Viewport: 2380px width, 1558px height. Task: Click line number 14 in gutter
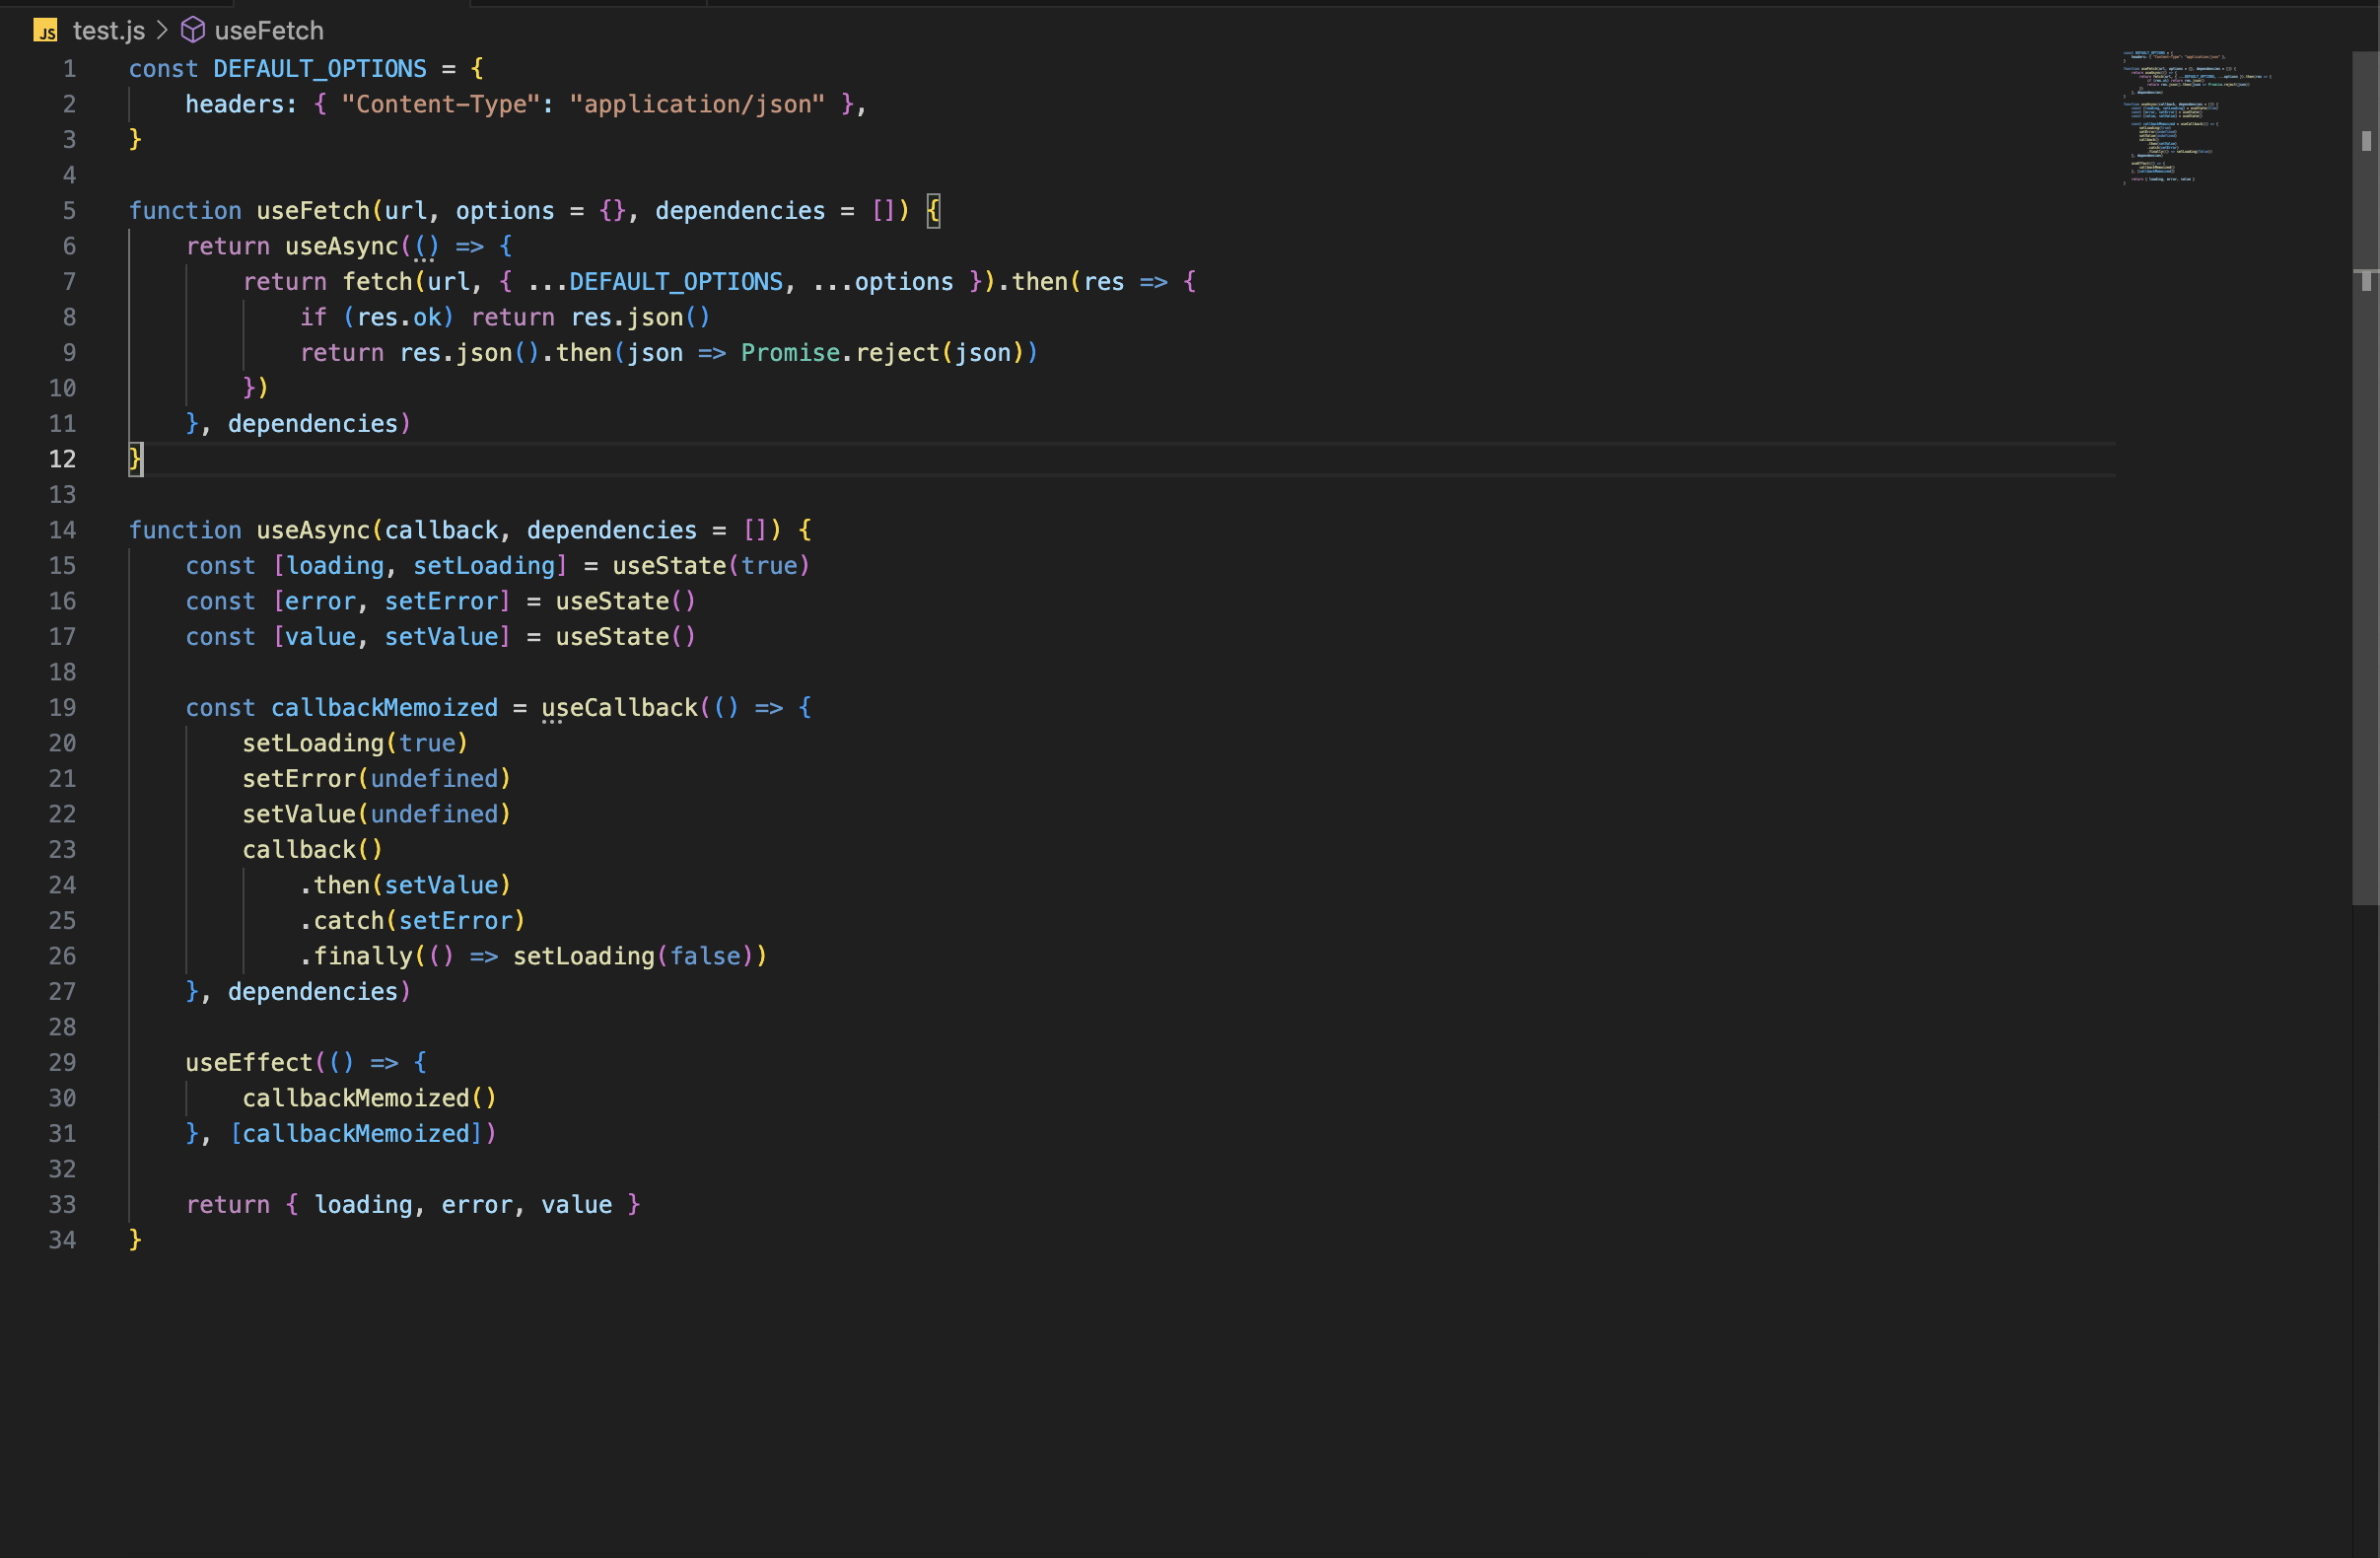pyautogui.click(x=62, y=530)
